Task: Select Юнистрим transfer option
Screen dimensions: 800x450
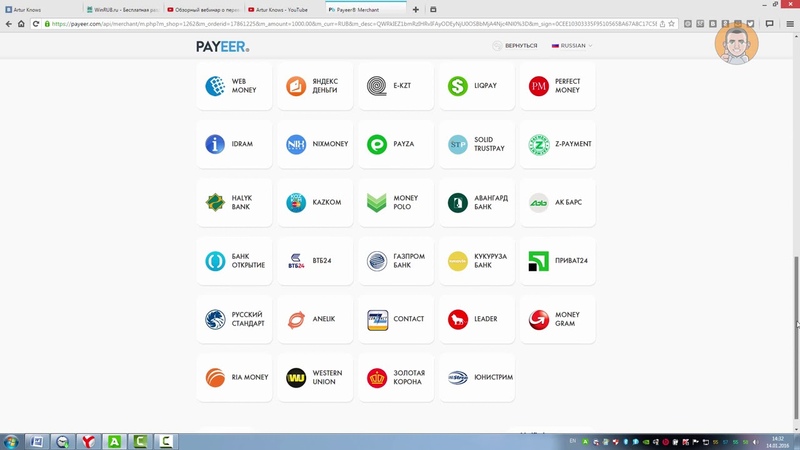Action: 477,378
